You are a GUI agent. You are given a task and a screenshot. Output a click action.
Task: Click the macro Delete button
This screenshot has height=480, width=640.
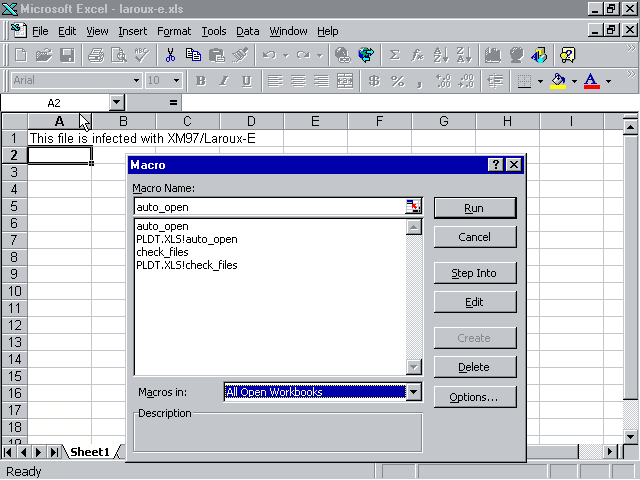click(475, 367)
